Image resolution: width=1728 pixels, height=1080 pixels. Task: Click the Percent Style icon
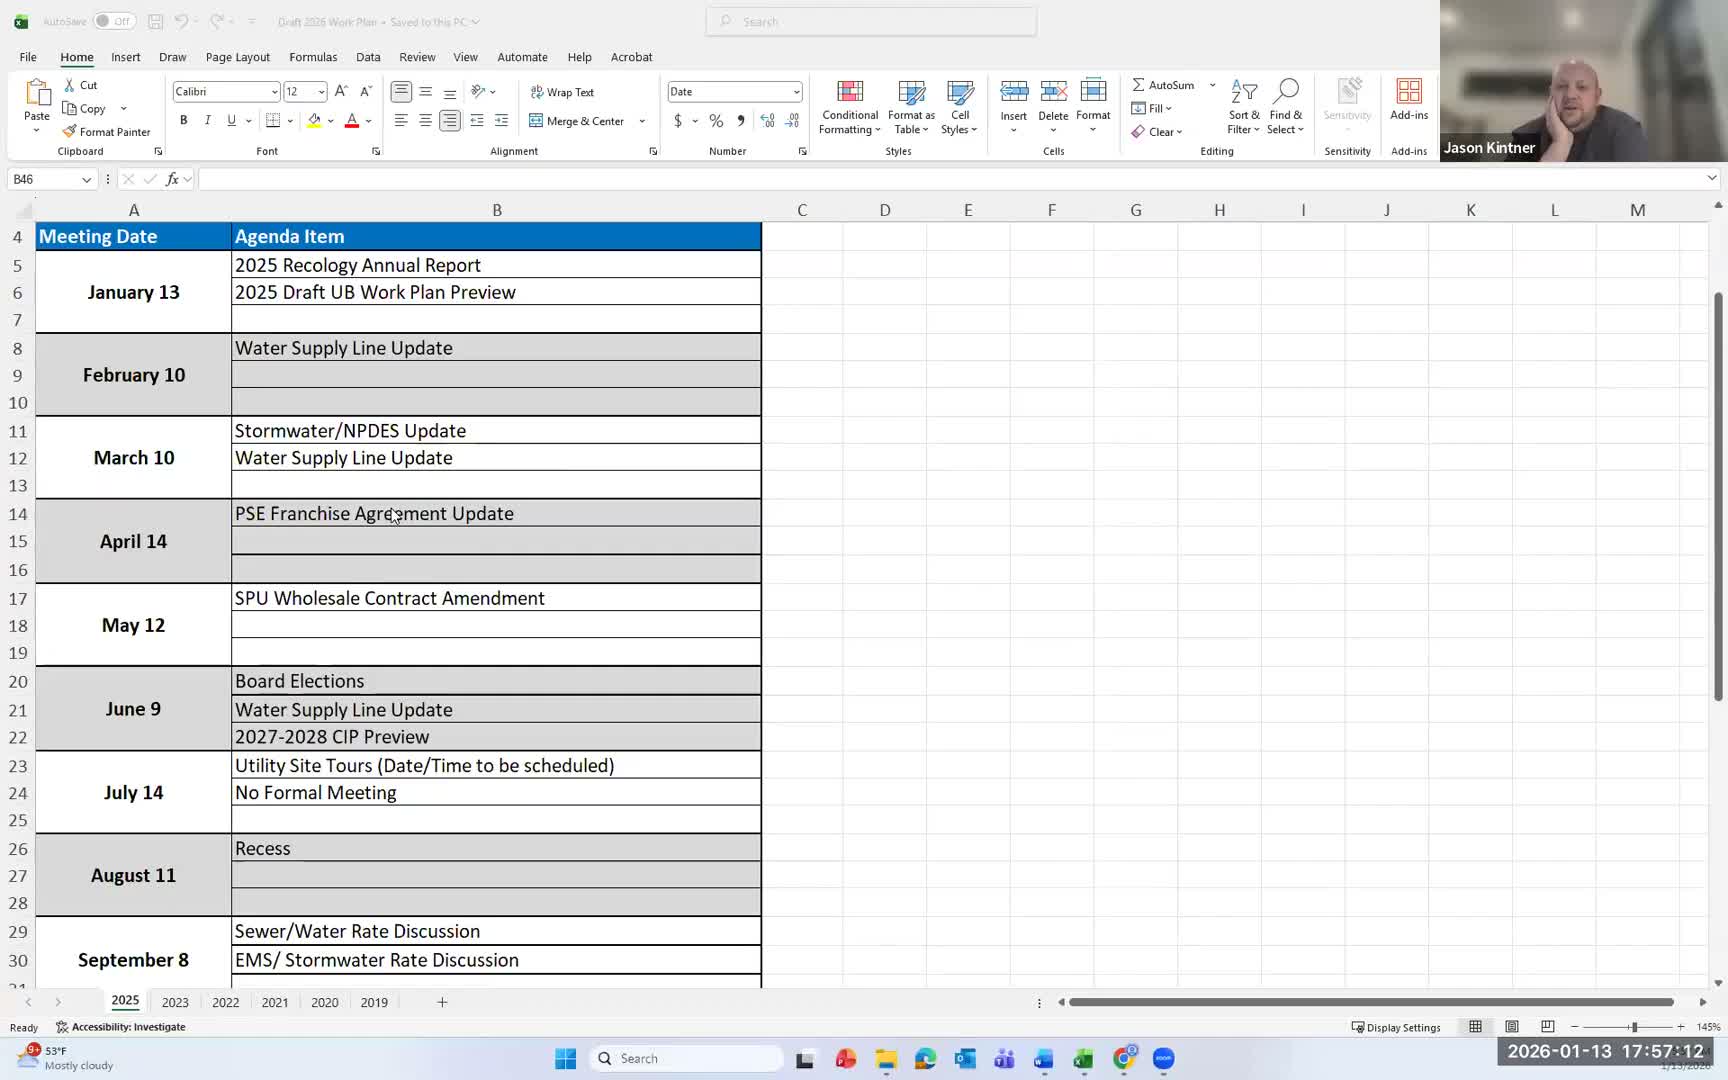coord(716,121)
